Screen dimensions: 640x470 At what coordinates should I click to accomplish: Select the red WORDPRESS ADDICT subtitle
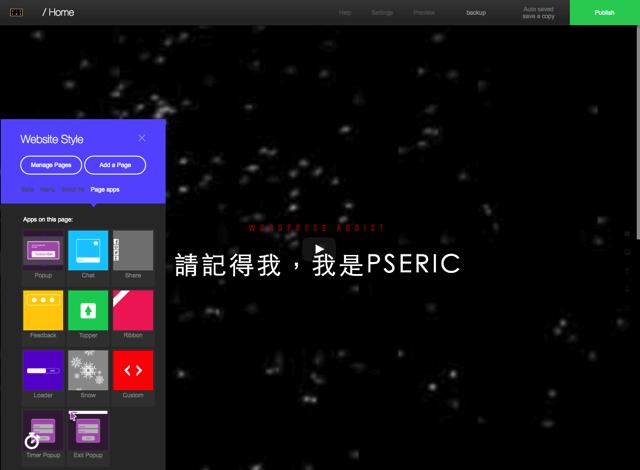coord(316,228)
